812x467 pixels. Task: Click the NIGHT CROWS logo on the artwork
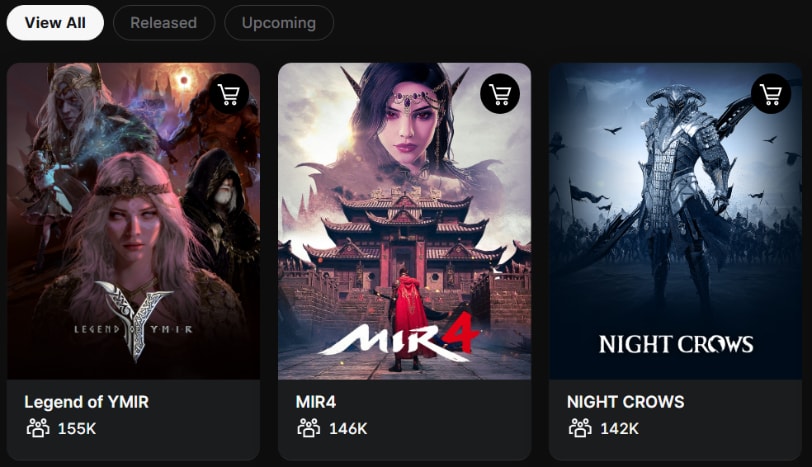pyautogui.click(x=676, y=344)
